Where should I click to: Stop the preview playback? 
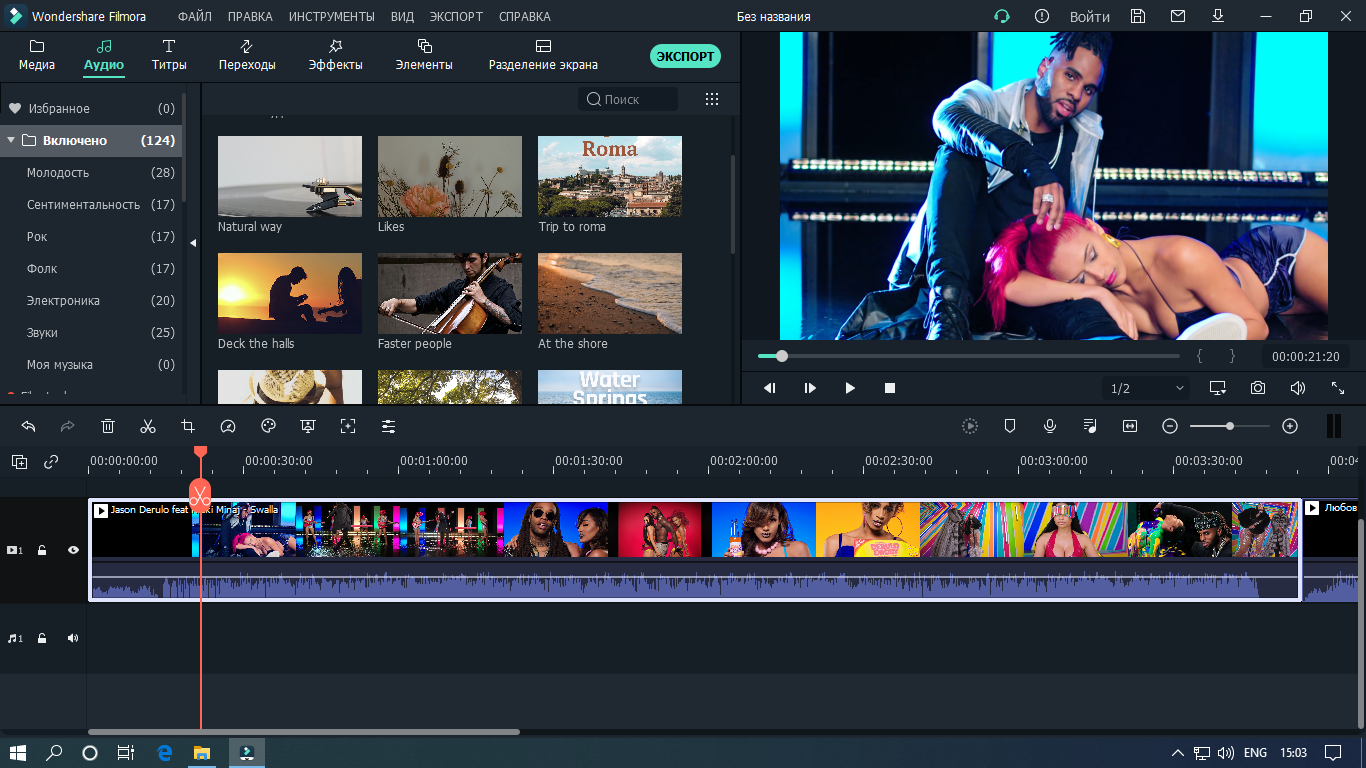[890, 388]
